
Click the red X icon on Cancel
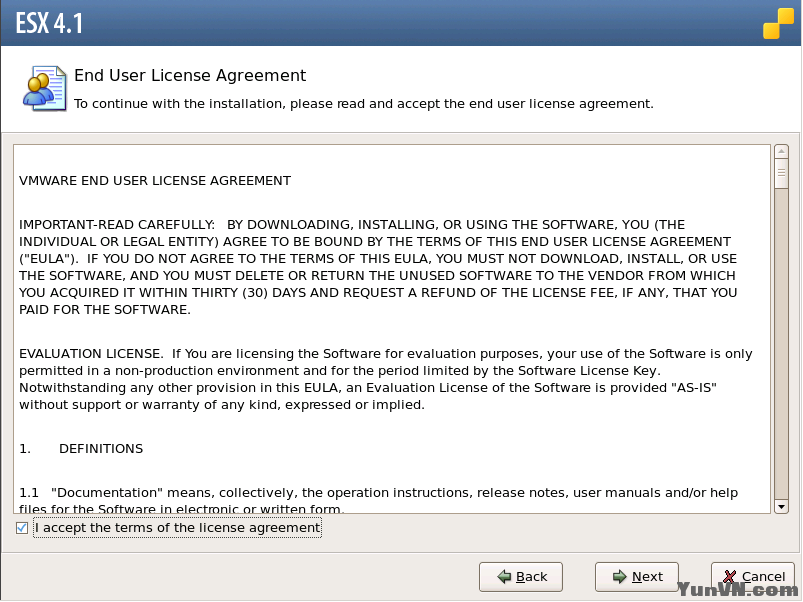[x=730, y=577]
